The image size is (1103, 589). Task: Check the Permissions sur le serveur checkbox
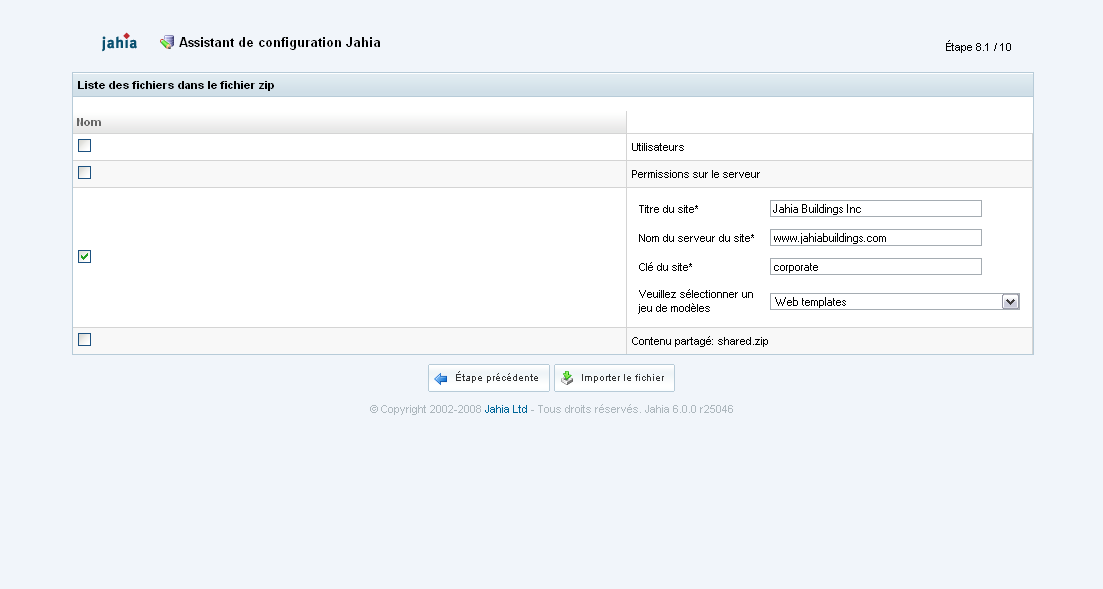[x=84, y=172]
